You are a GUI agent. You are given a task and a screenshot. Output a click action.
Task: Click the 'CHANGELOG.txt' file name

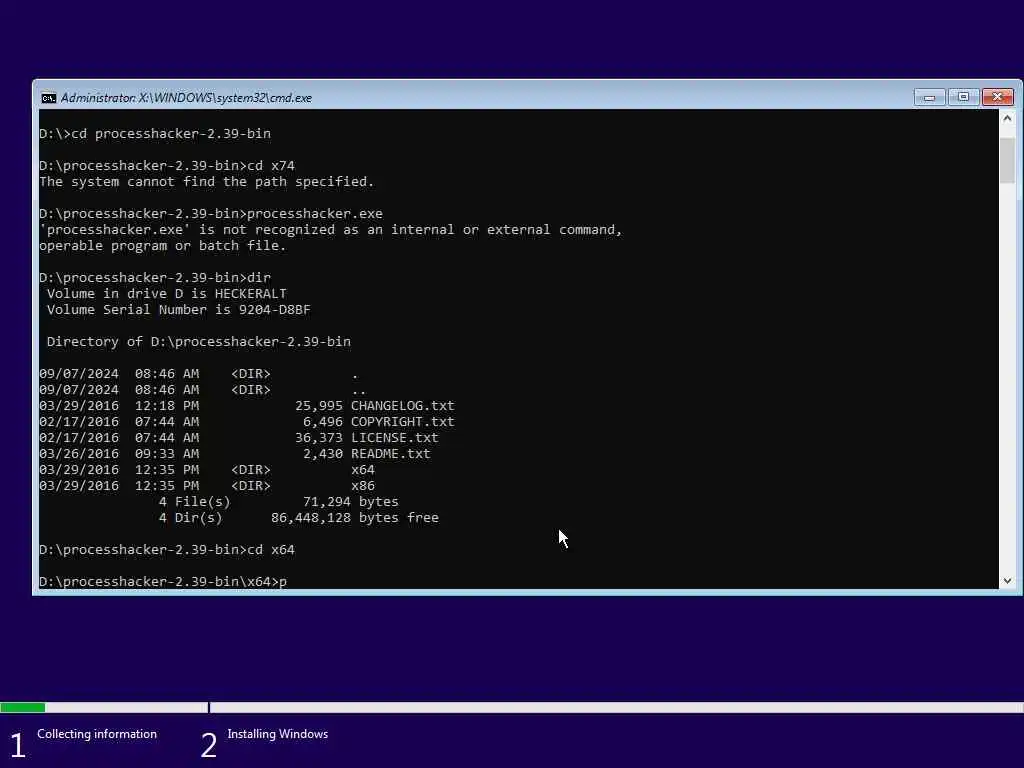coord(402,406)
